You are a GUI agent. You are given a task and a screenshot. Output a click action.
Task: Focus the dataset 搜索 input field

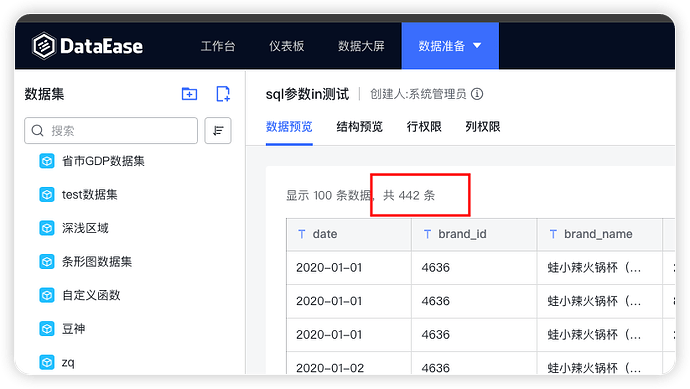click(111, 131)
